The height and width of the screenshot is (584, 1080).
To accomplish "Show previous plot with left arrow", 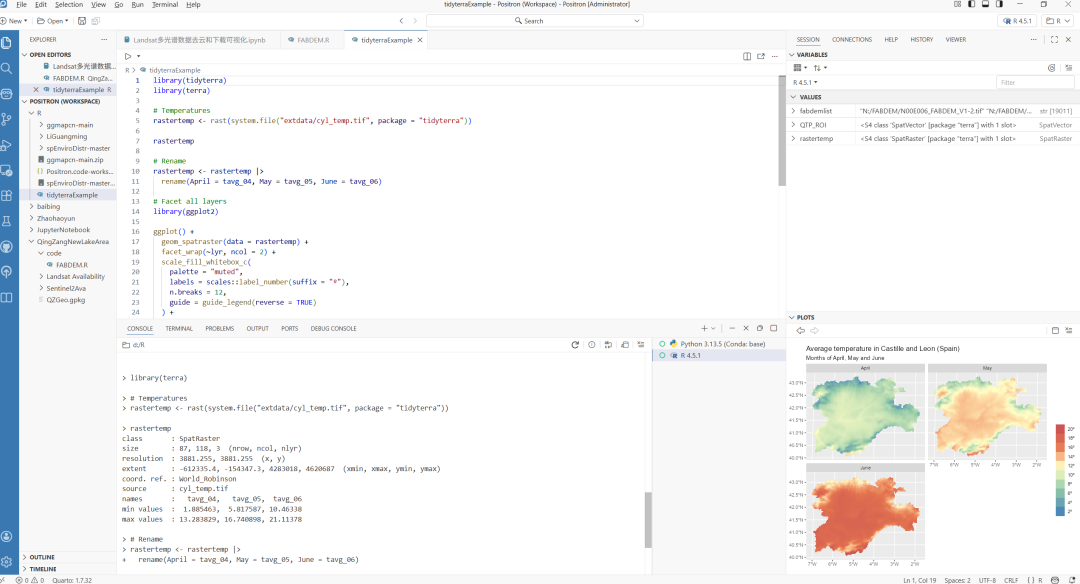I will point(800,331).
